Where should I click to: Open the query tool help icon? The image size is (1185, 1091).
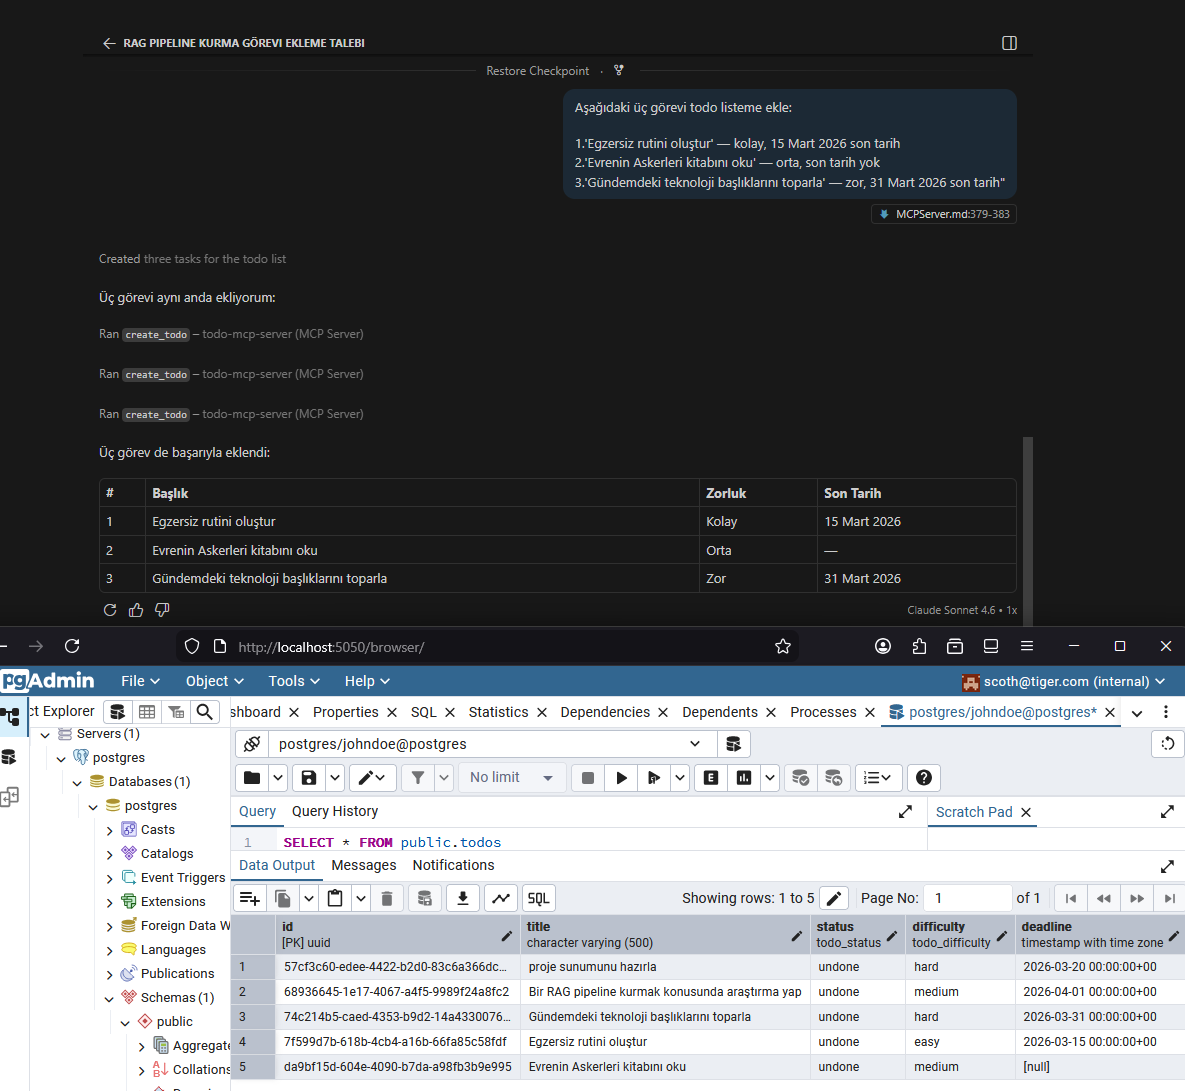point(924,778)
